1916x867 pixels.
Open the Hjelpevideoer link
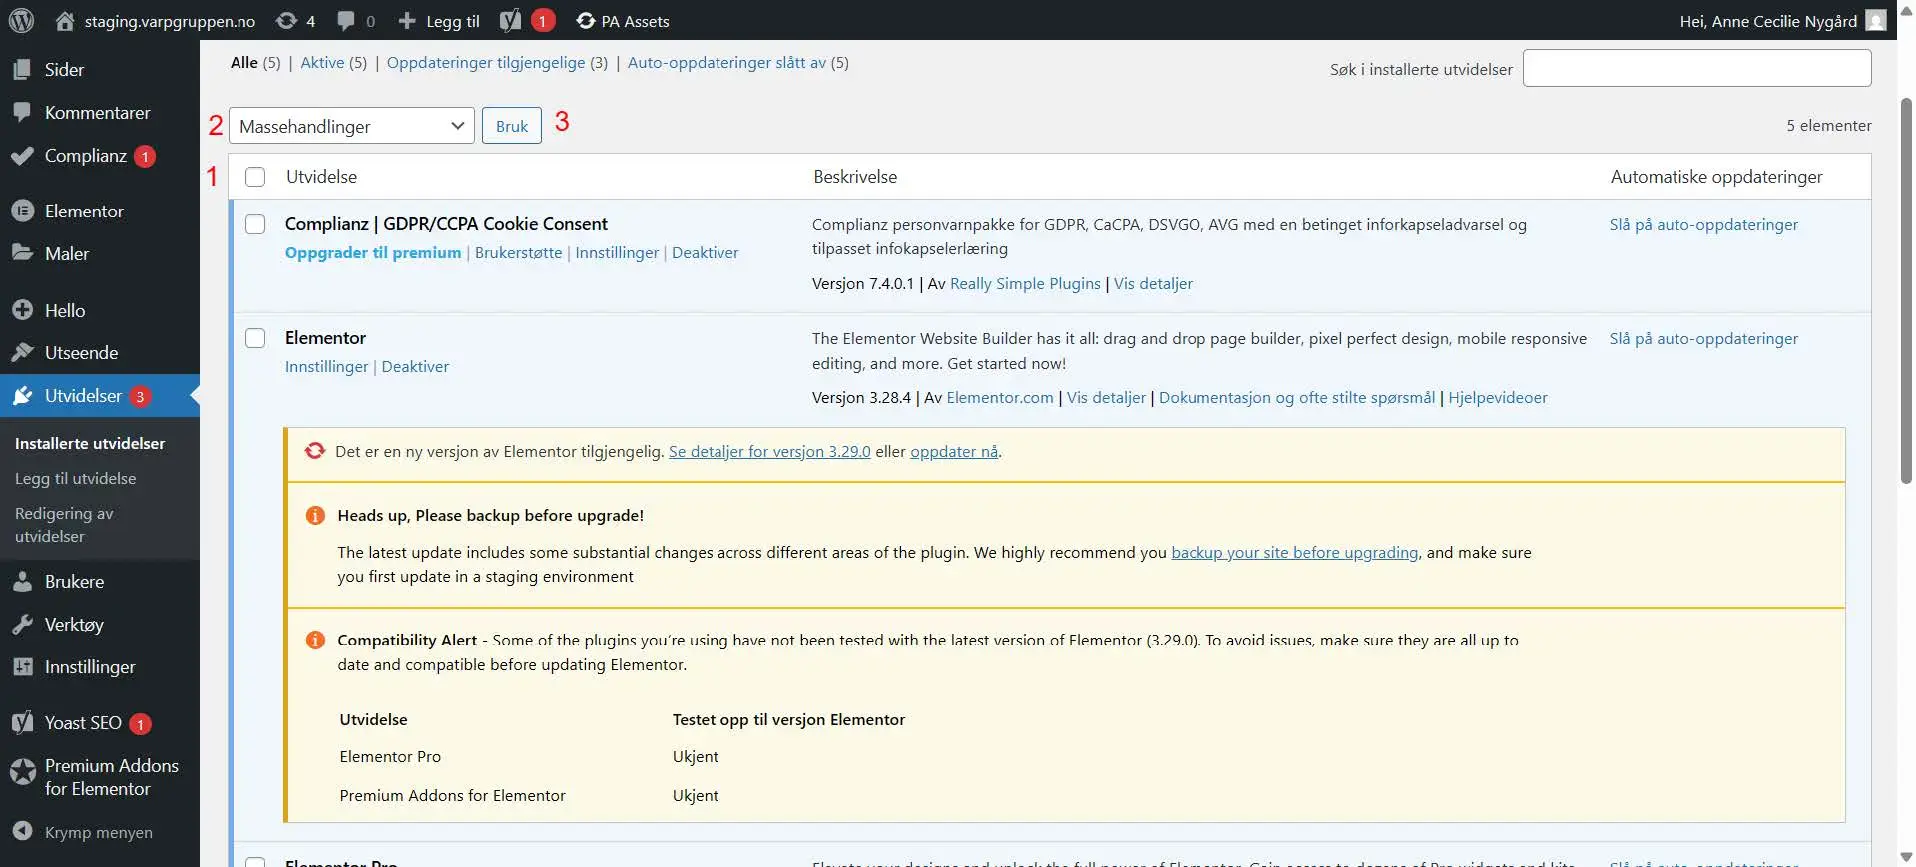1498,397
